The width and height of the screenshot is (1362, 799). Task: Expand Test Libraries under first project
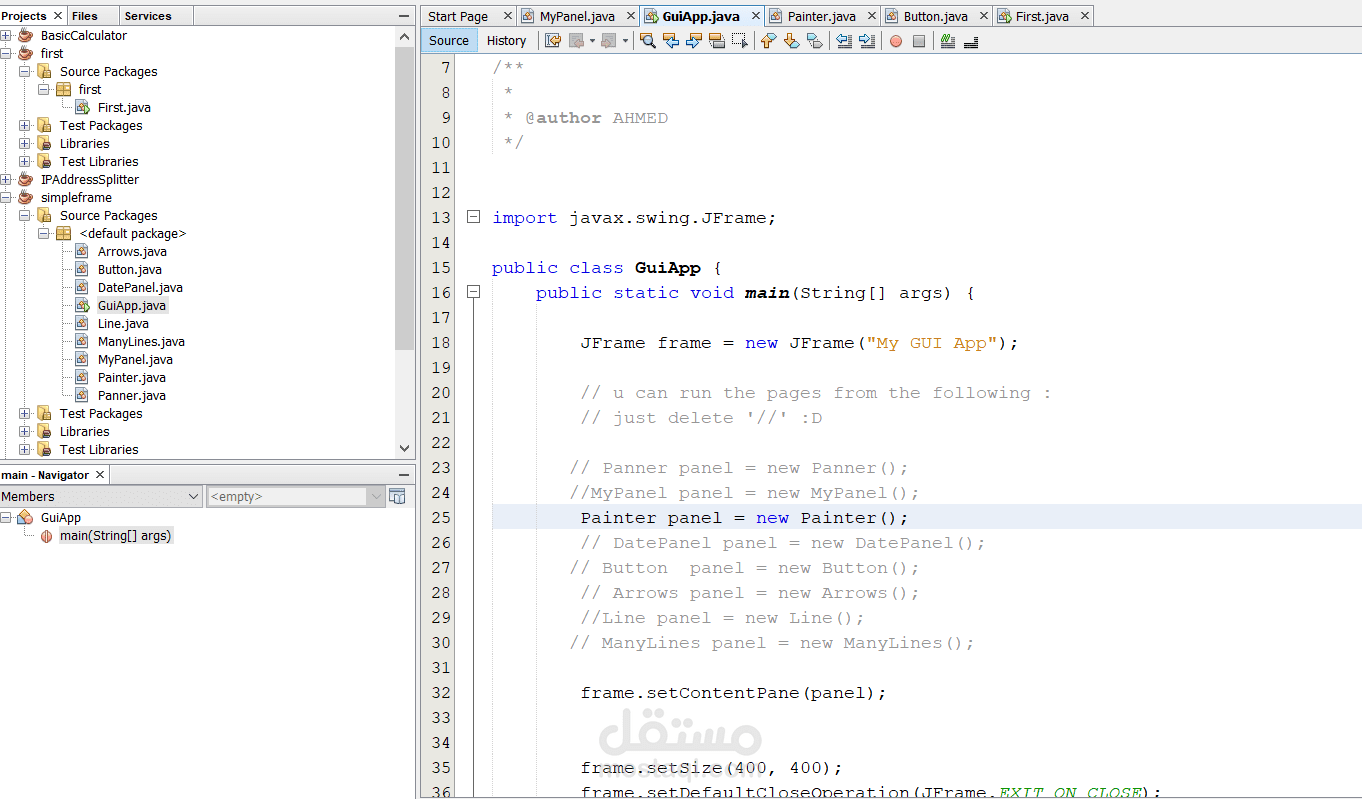tap(25, 161)
